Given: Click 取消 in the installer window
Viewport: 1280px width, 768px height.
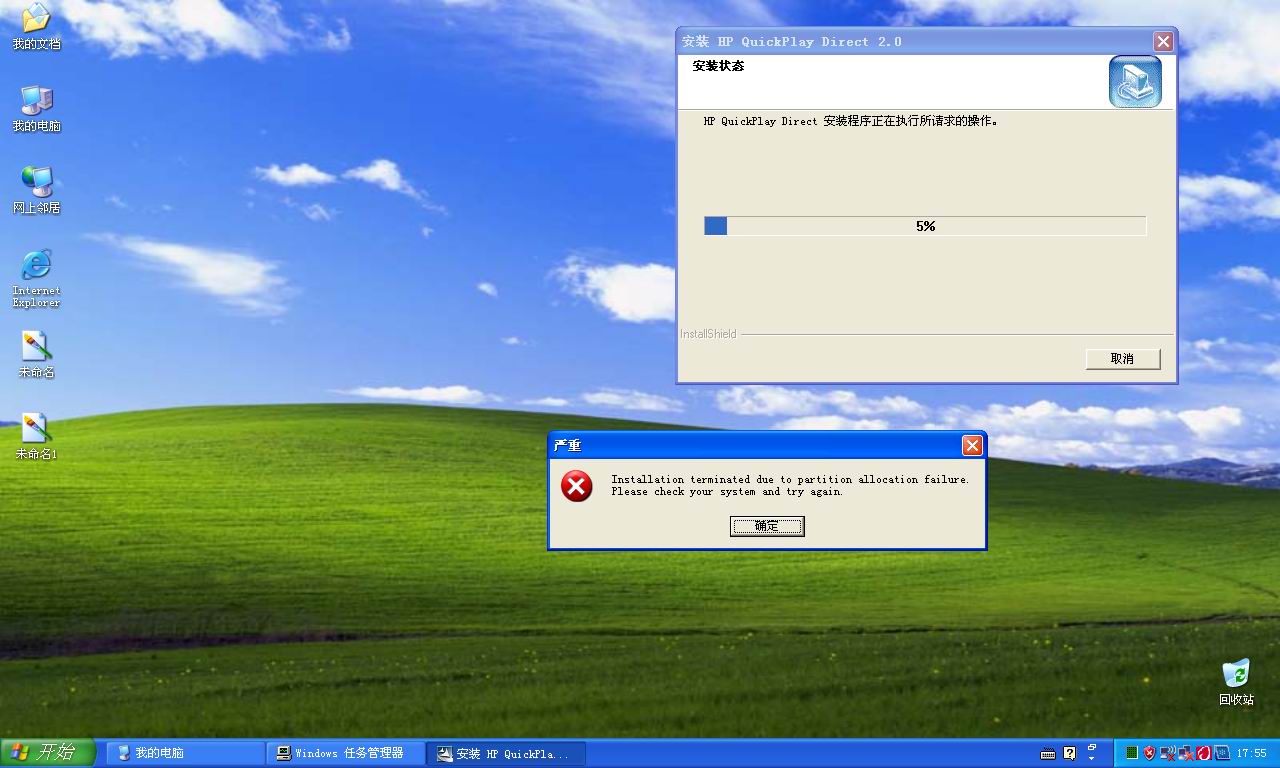Looking at the screenshot, I should tap(1123, 358).
